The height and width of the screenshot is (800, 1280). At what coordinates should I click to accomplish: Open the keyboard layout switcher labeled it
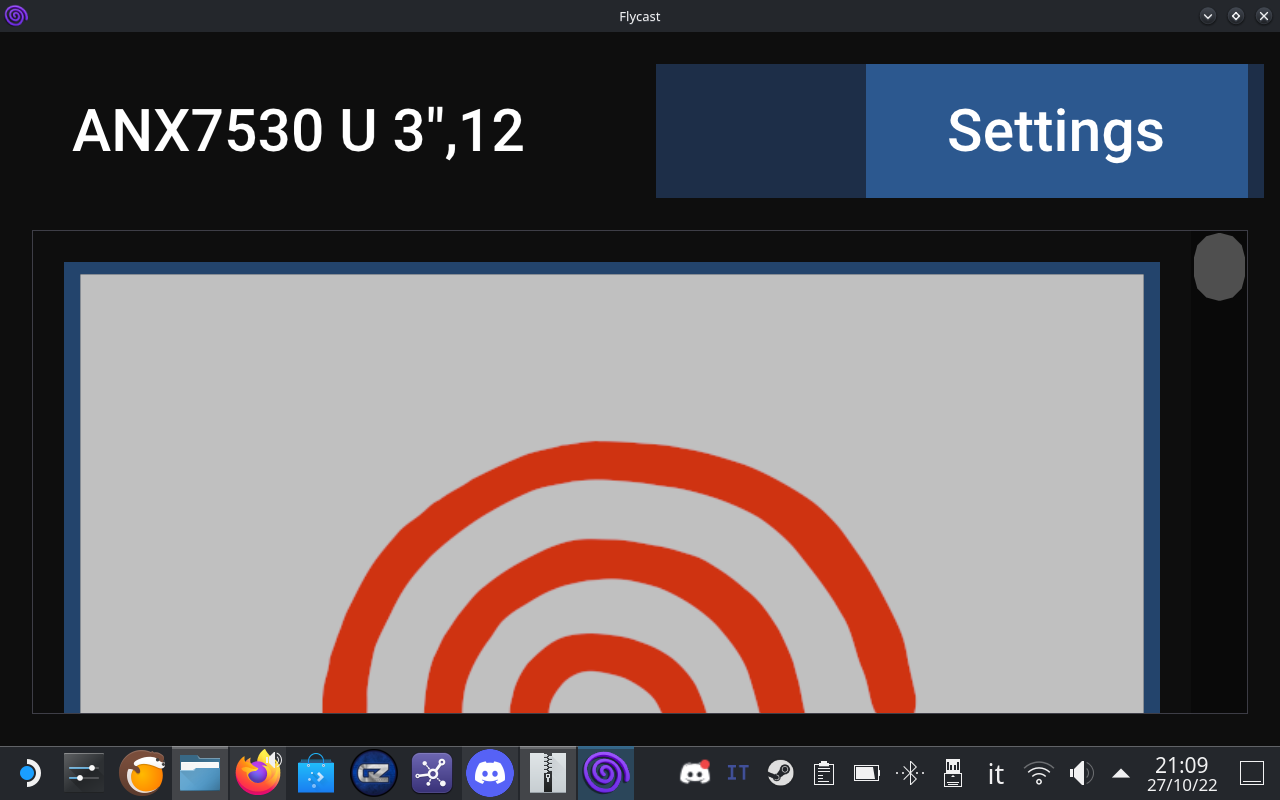995,773
